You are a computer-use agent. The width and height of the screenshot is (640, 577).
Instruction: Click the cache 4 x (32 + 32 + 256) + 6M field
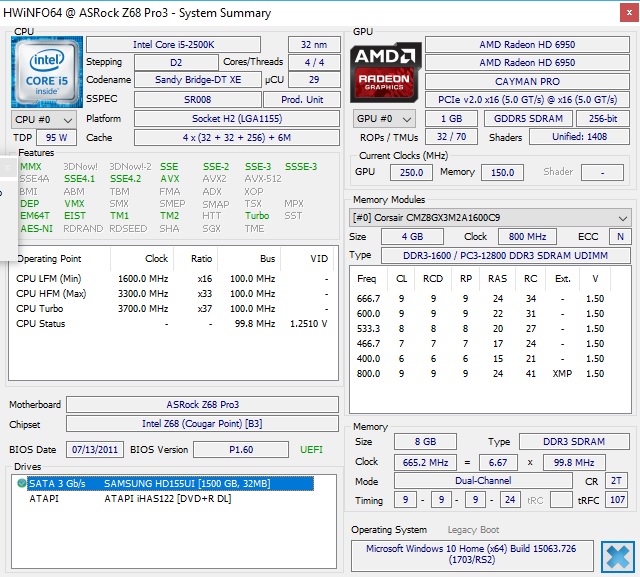[x=237, y=138]
